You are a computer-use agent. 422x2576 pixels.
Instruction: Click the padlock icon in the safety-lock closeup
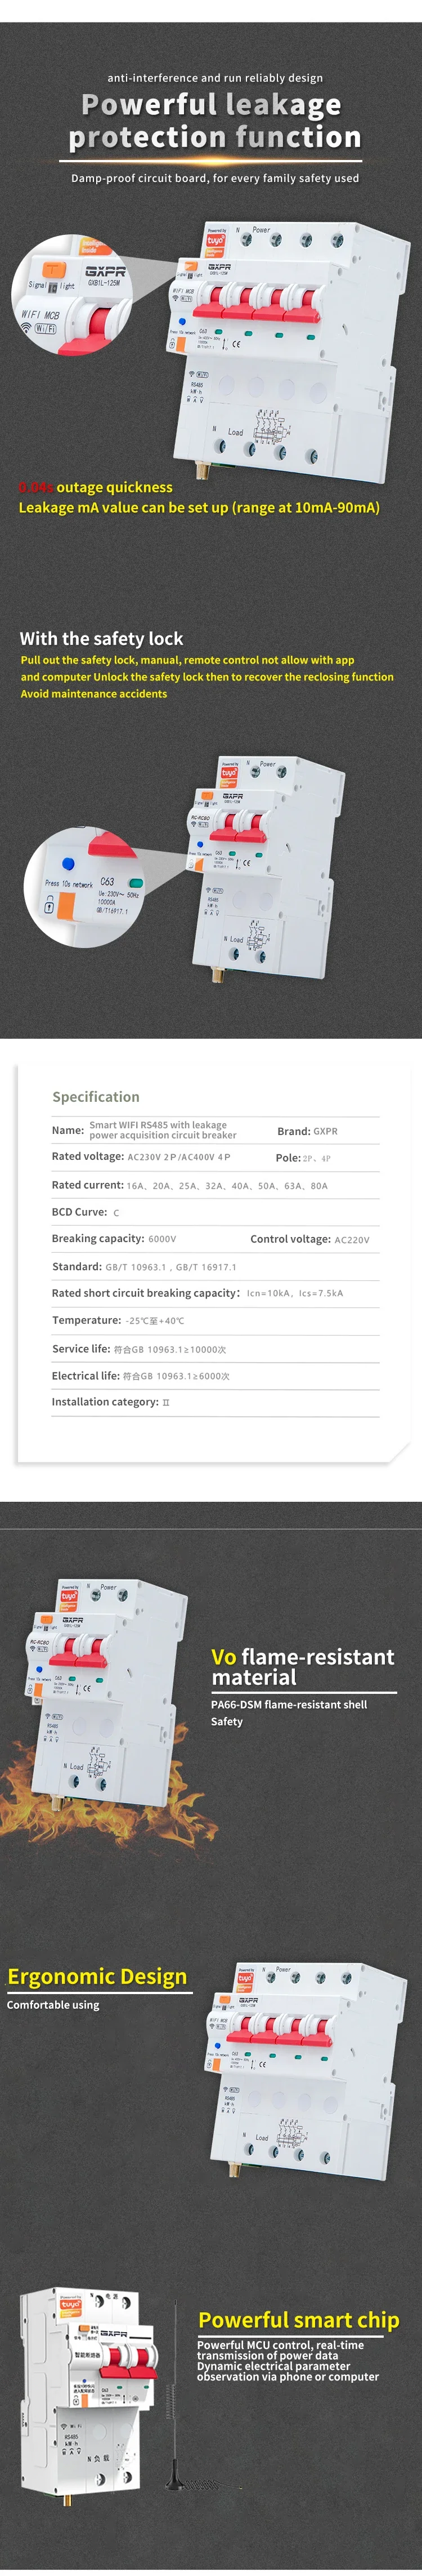(x=49, y=905)
